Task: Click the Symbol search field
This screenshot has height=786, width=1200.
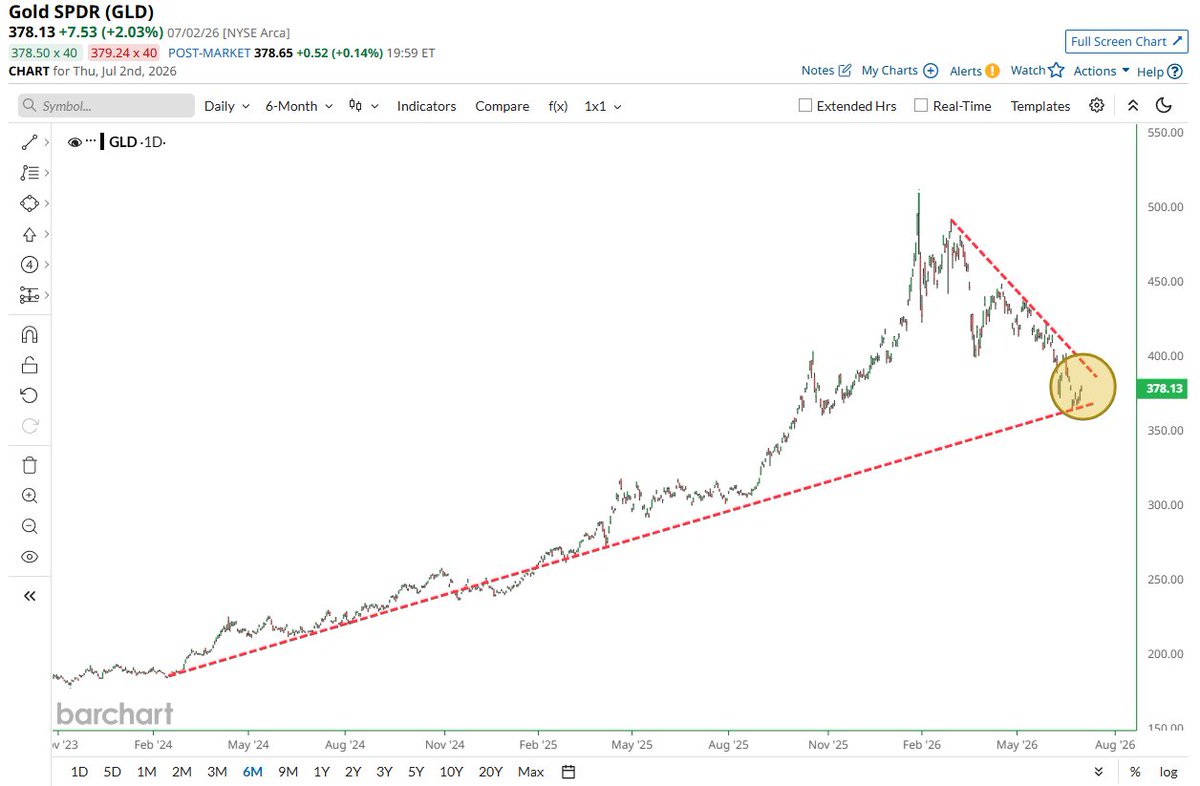Action: pyautogui.click(x=107, y=105)
